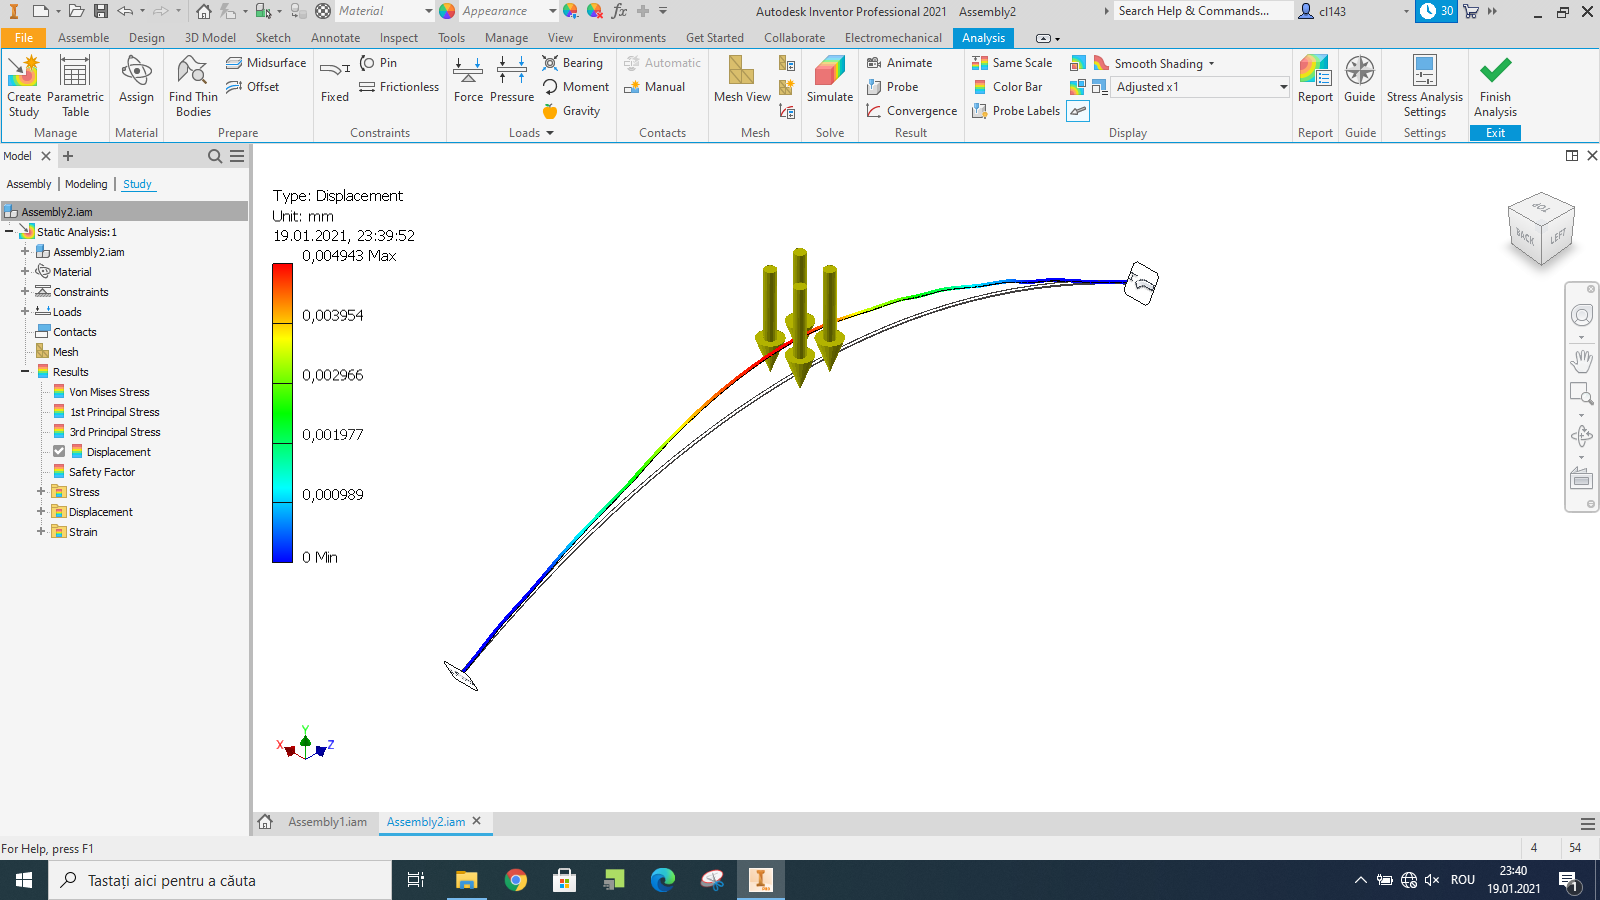Choose the Frictionless constraint

[399, 87]
